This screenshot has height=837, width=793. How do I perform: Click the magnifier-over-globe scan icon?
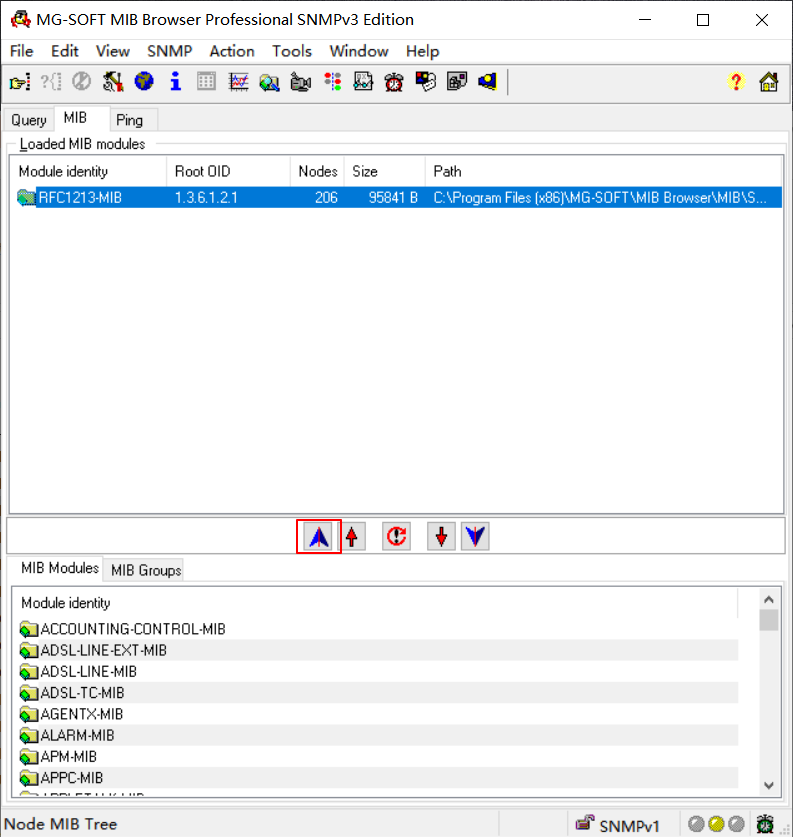pyautogui.click(x=269, y=82)
